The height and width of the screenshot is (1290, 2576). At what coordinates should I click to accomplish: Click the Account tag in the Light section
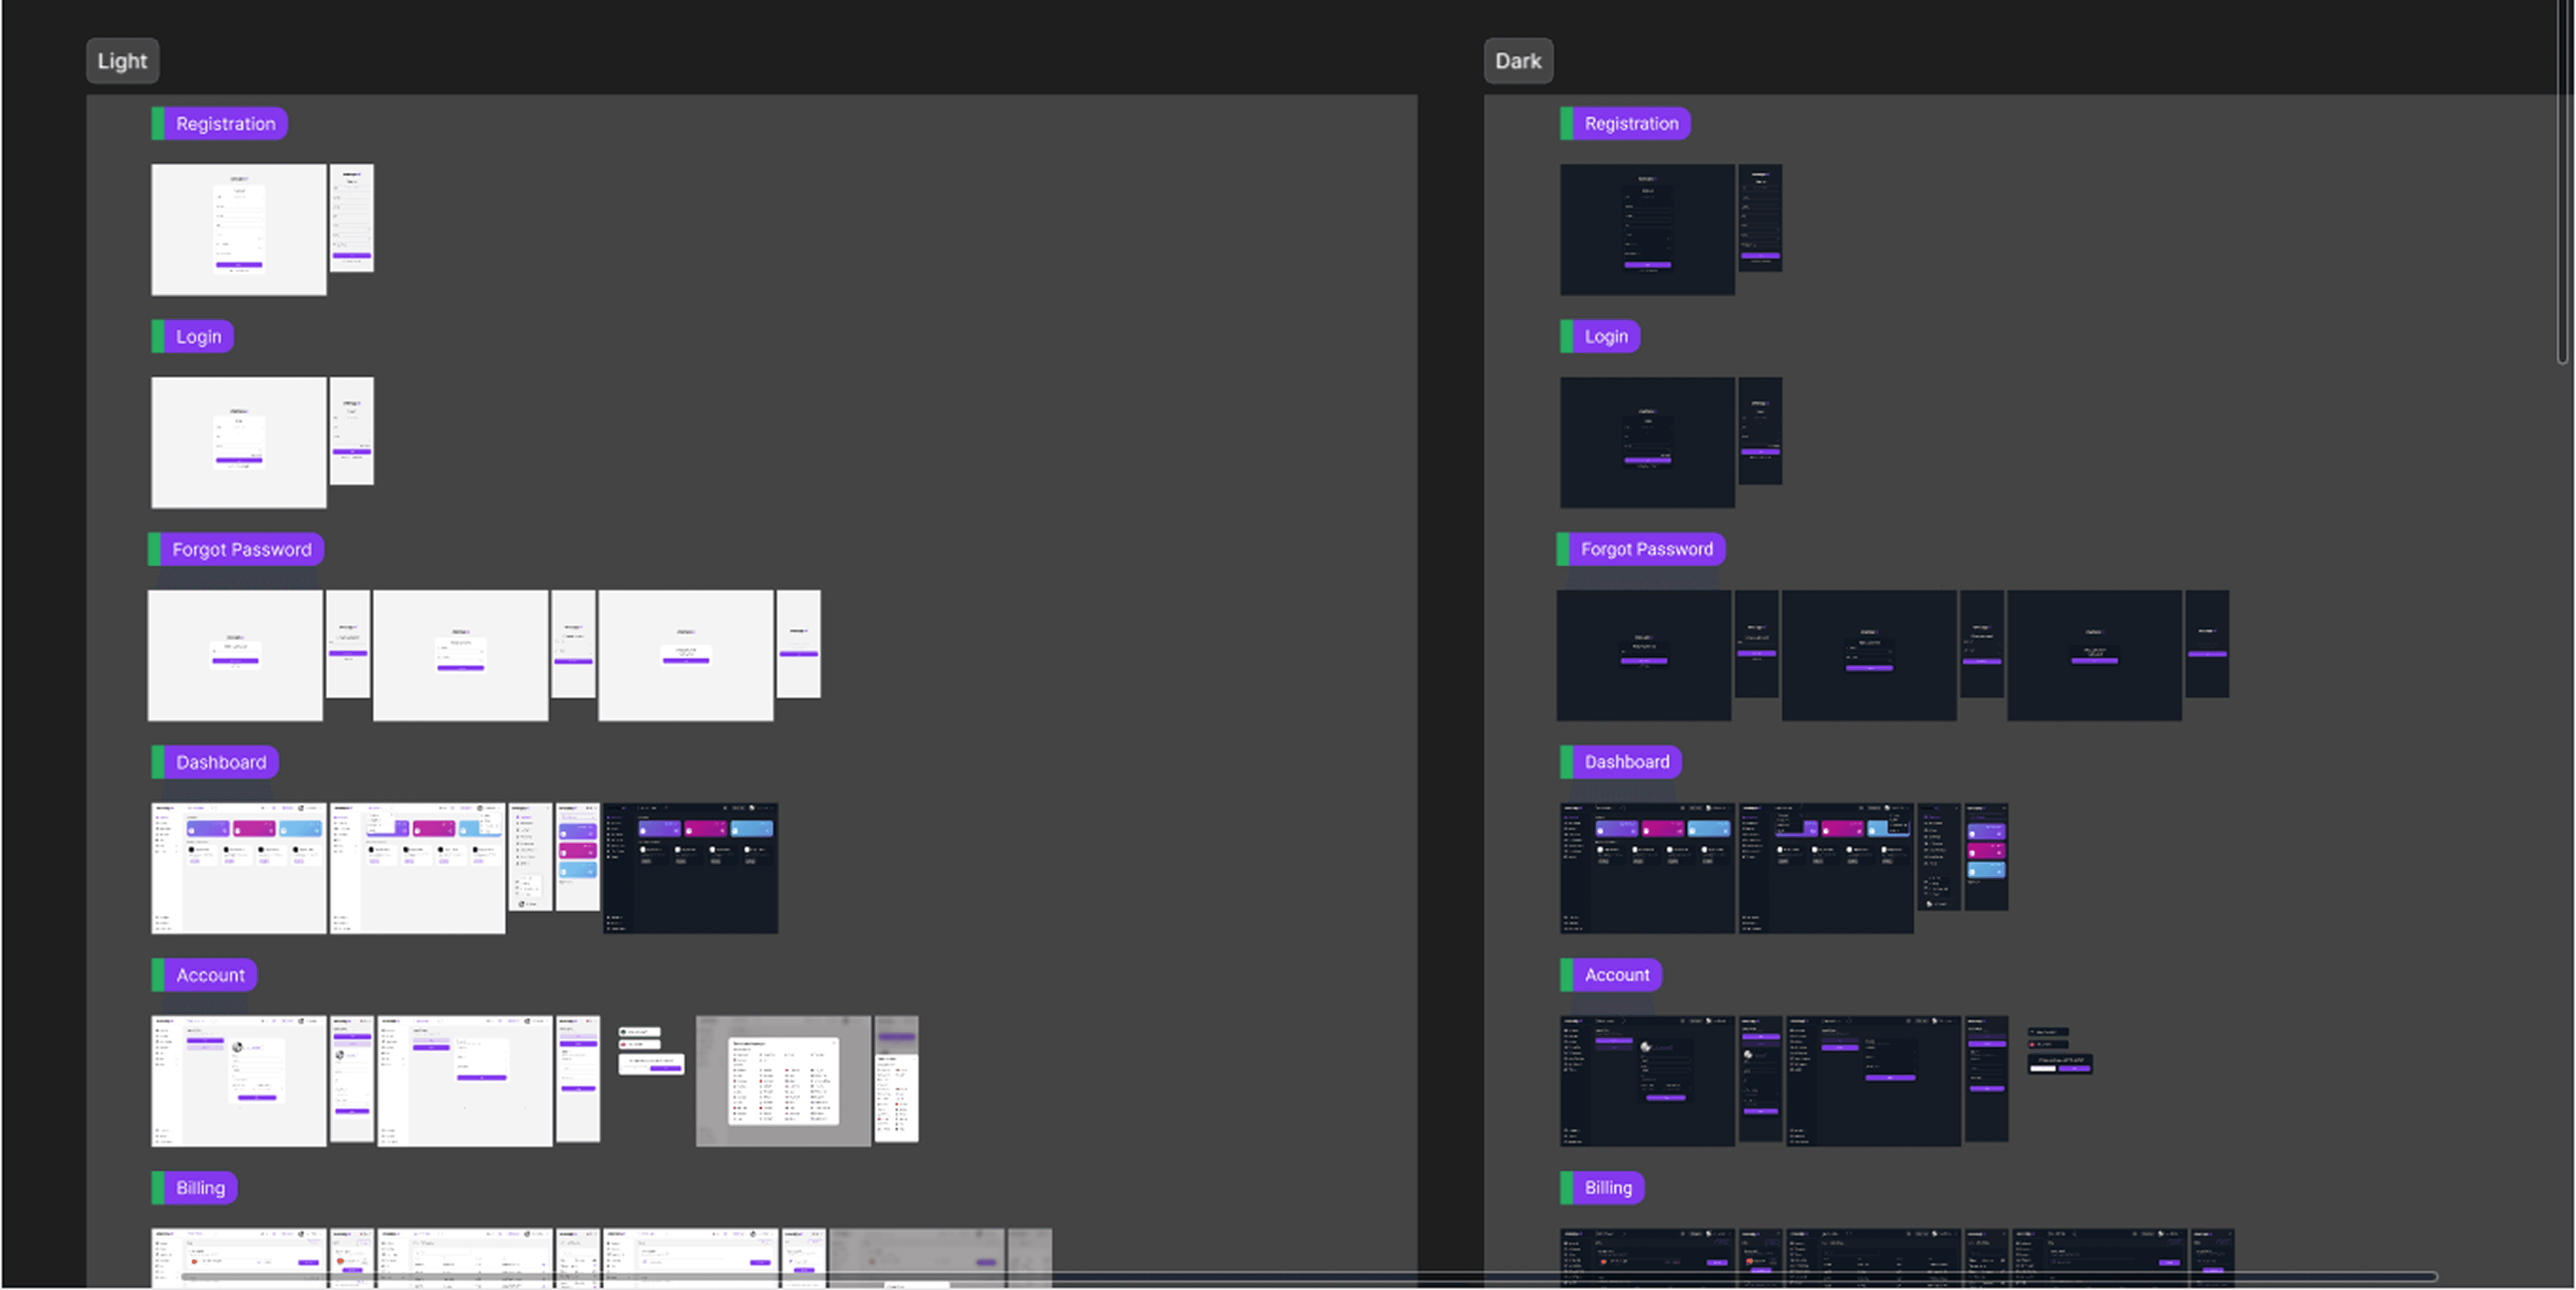click(x=210, y=975)
